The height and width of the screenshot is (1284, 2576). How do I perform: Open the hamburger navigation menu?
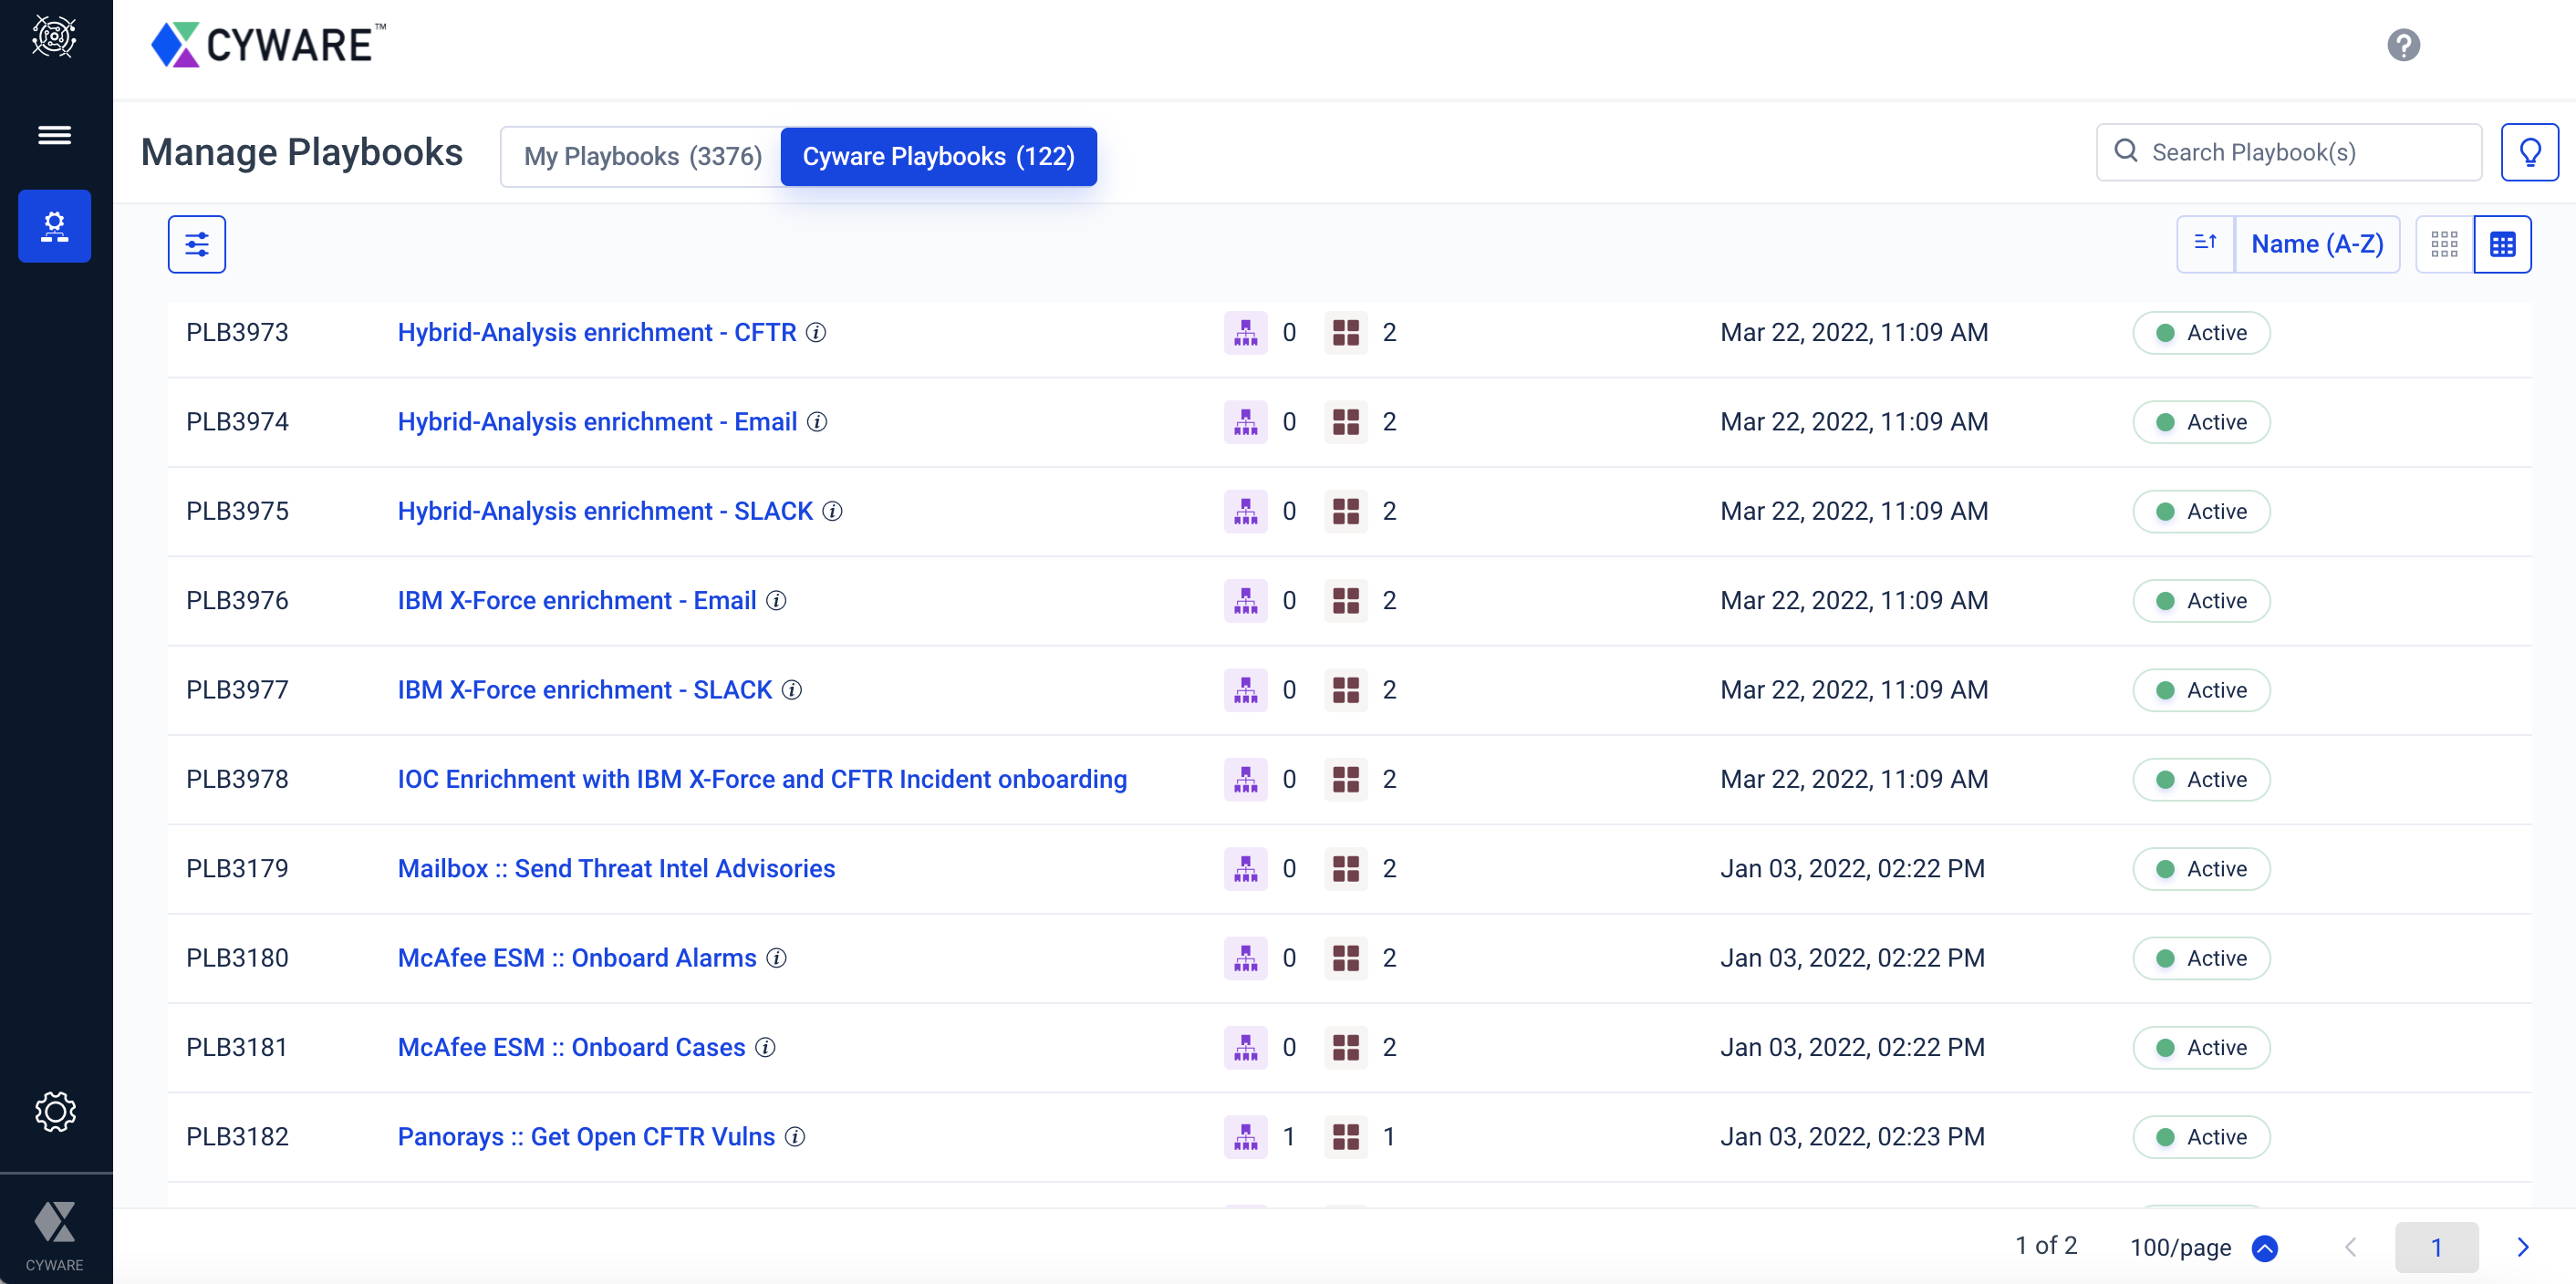pyautogui.click(x=54, y=135)
